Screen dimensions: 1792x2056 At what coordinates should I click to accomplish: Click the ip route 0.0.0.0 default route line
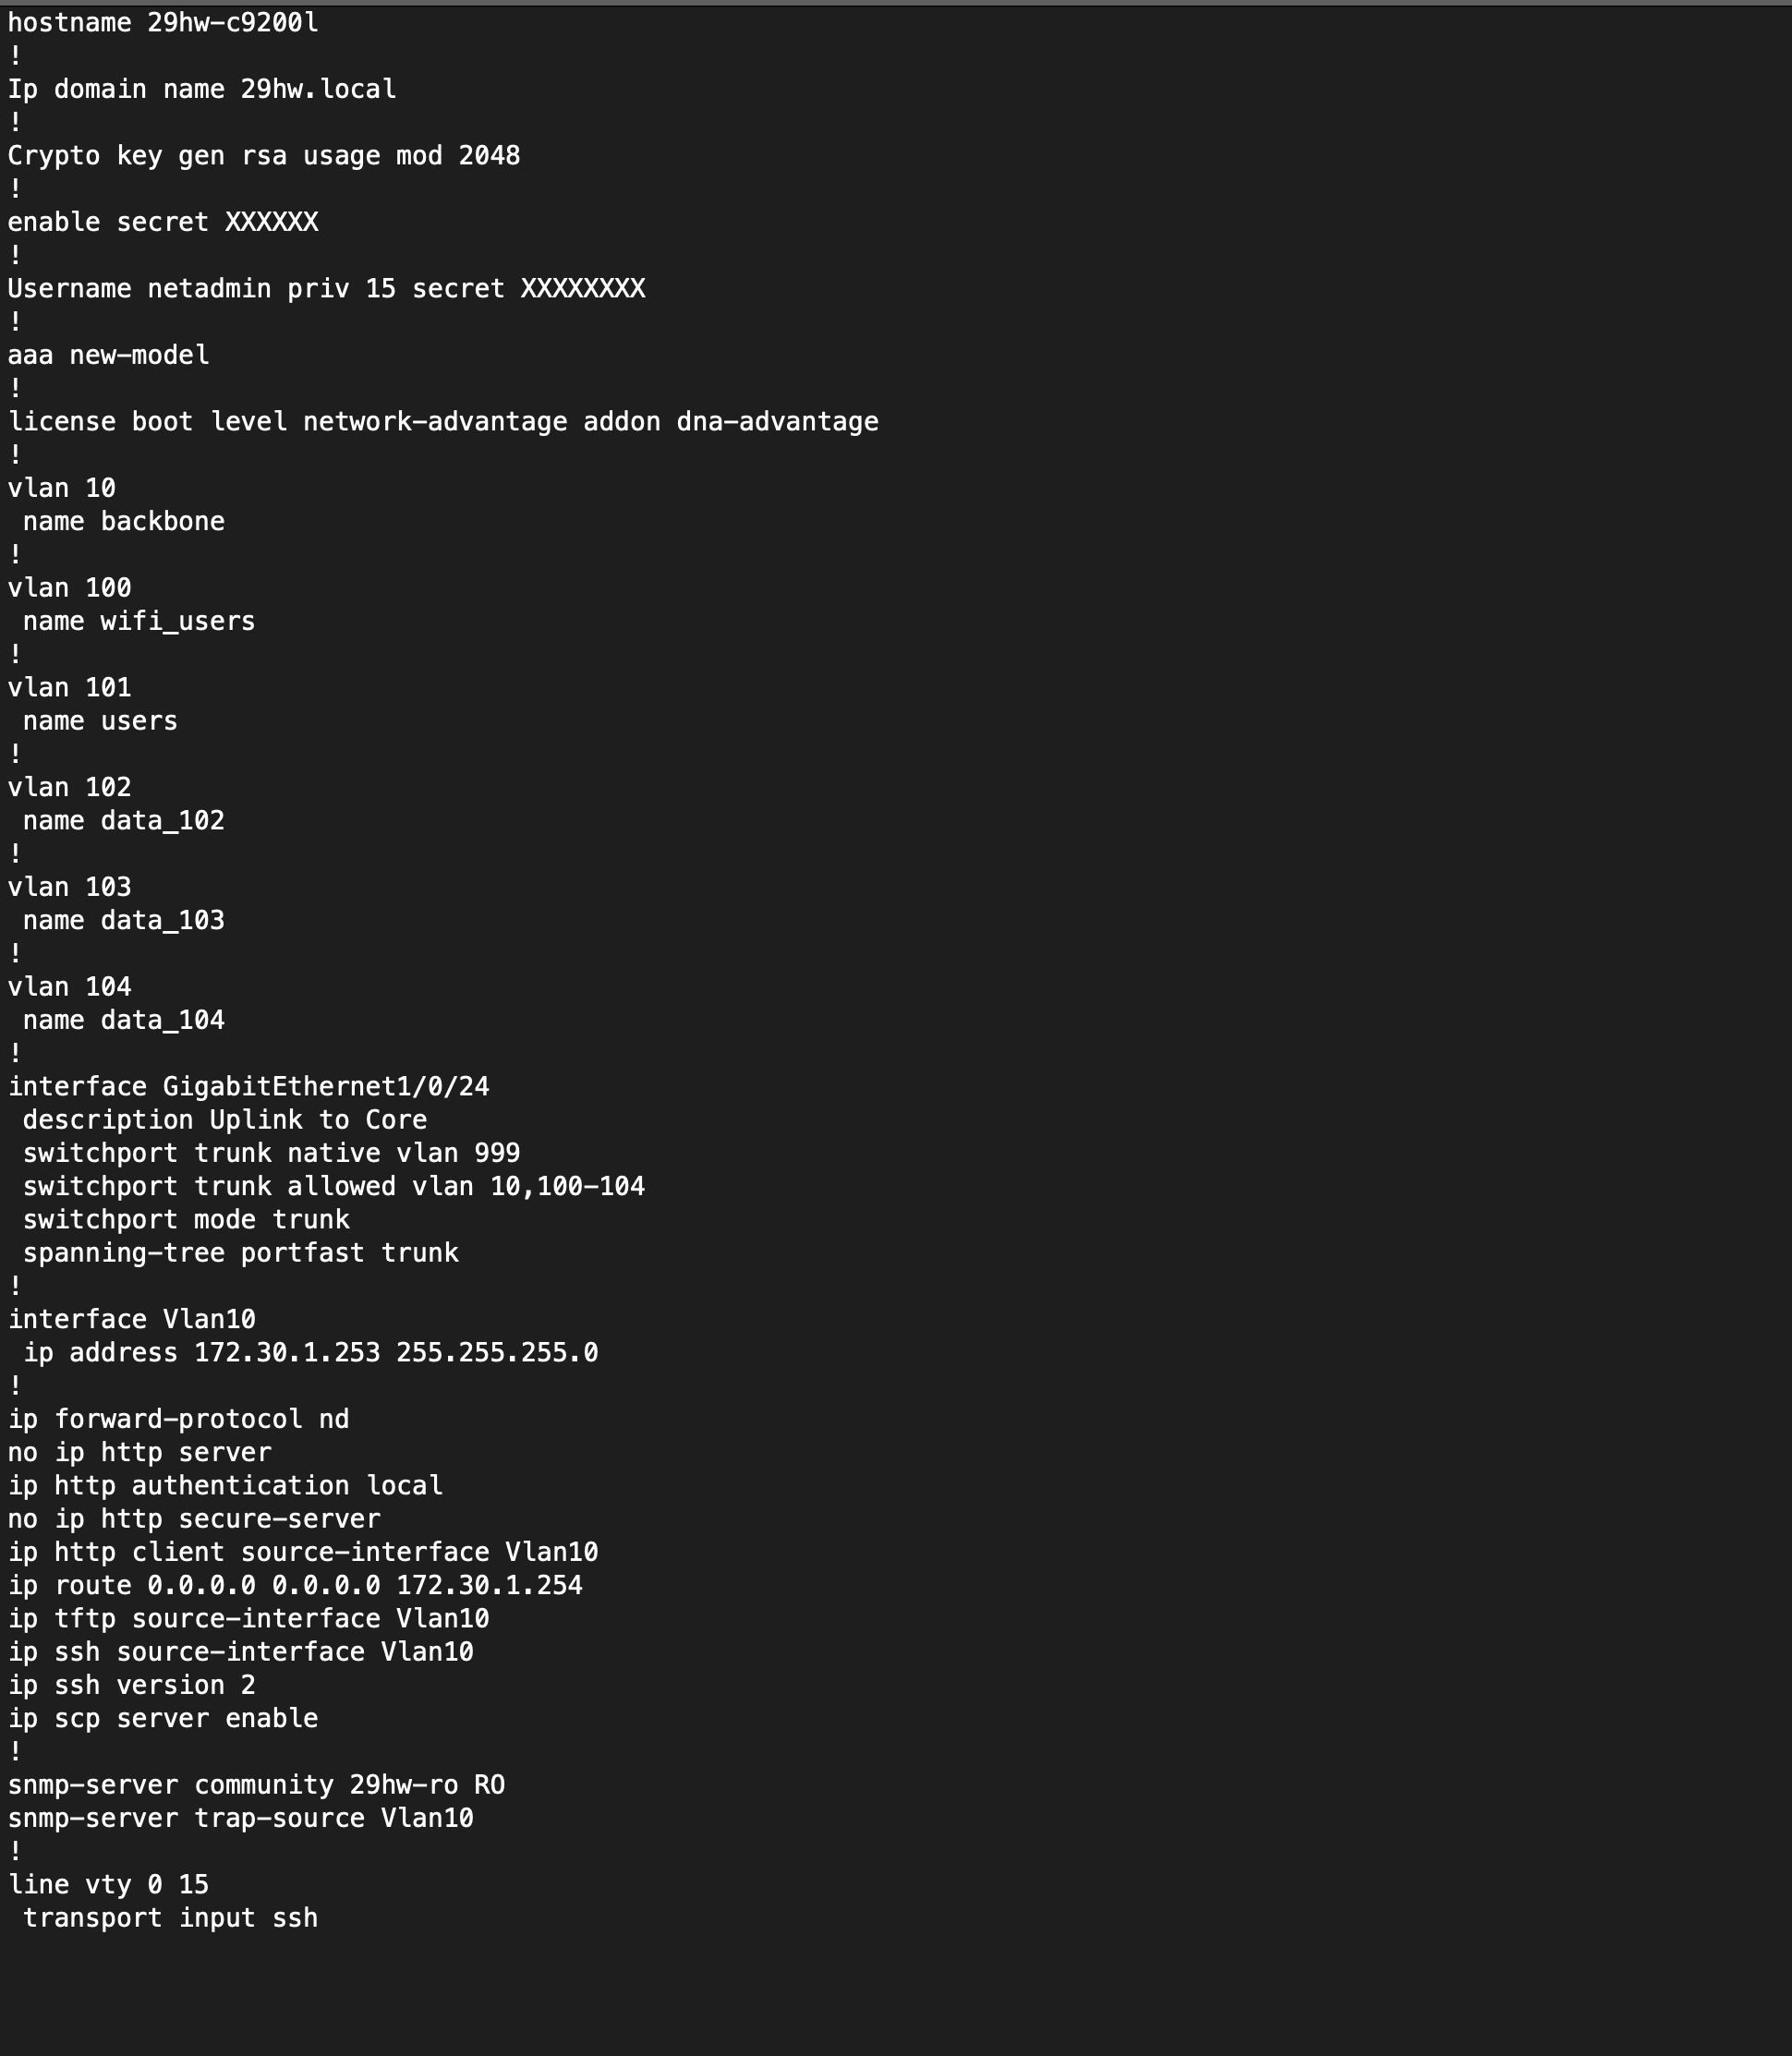pyautogui.click(x=295, y=1586)
